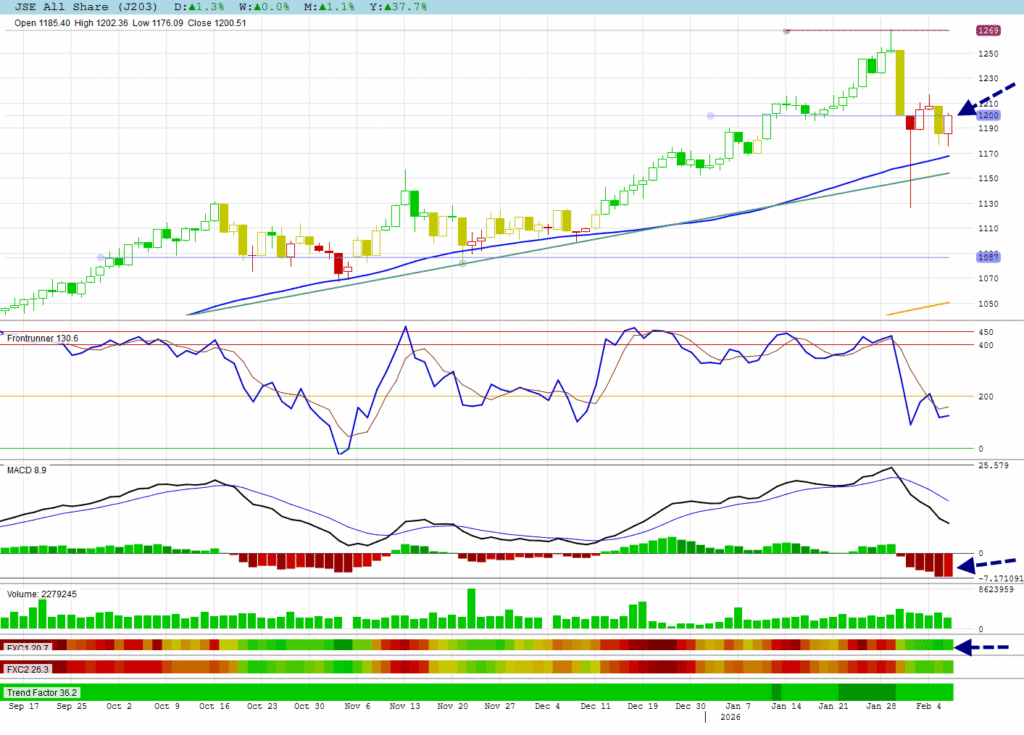Click the Volume: 2279245 label
This screenshot has width=1024, height=735.
click(x=42, y=594)
